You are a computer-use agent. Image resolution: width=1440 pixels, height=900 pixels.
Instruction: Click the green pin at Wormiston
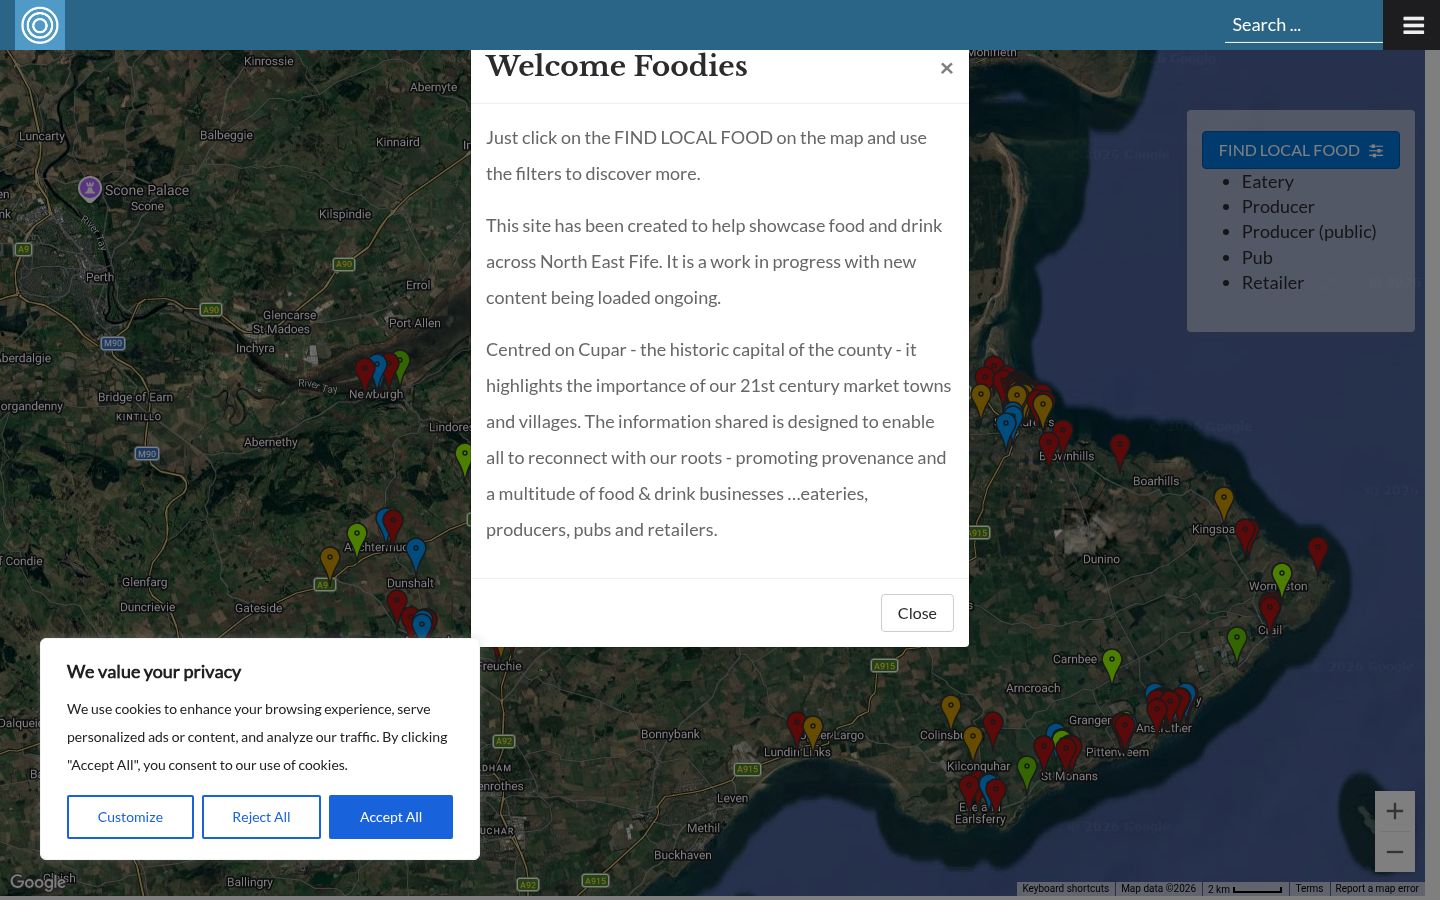pyautogui.click(x=1282, y=579)
